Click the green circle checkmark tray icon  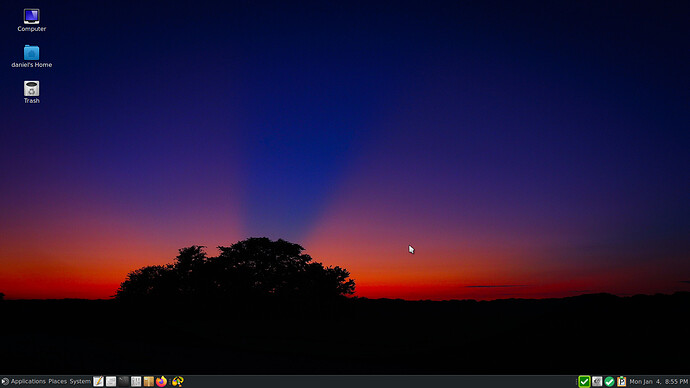(x=609, y=381)
